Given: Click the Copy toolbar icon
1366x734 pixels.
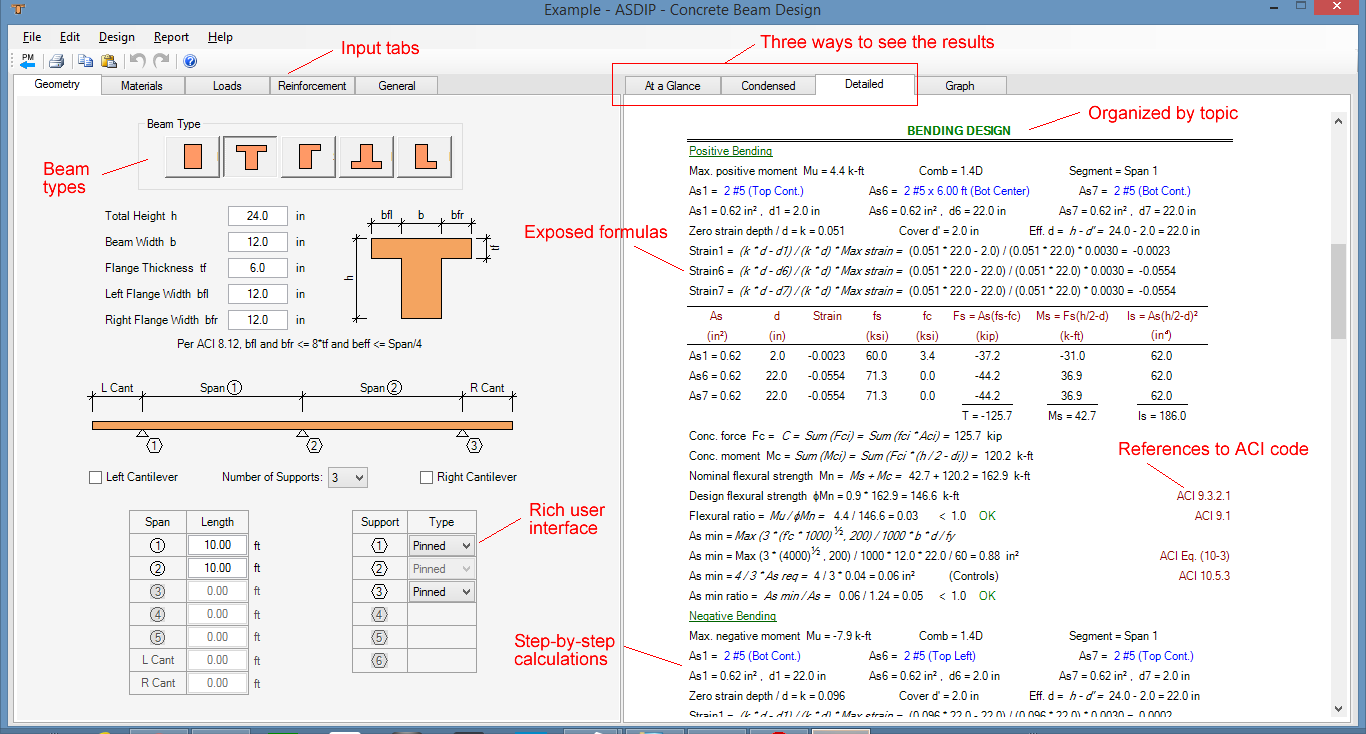Looking at the screenshot, I should click(86, 61).
